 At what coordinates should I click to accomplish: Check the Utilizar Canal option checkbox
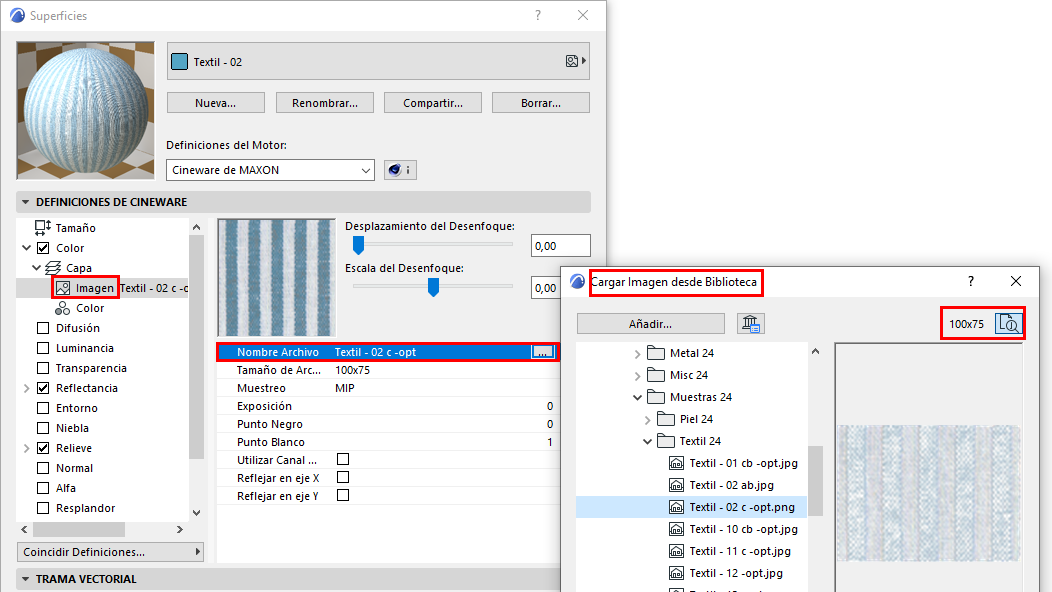click(343, 459)
